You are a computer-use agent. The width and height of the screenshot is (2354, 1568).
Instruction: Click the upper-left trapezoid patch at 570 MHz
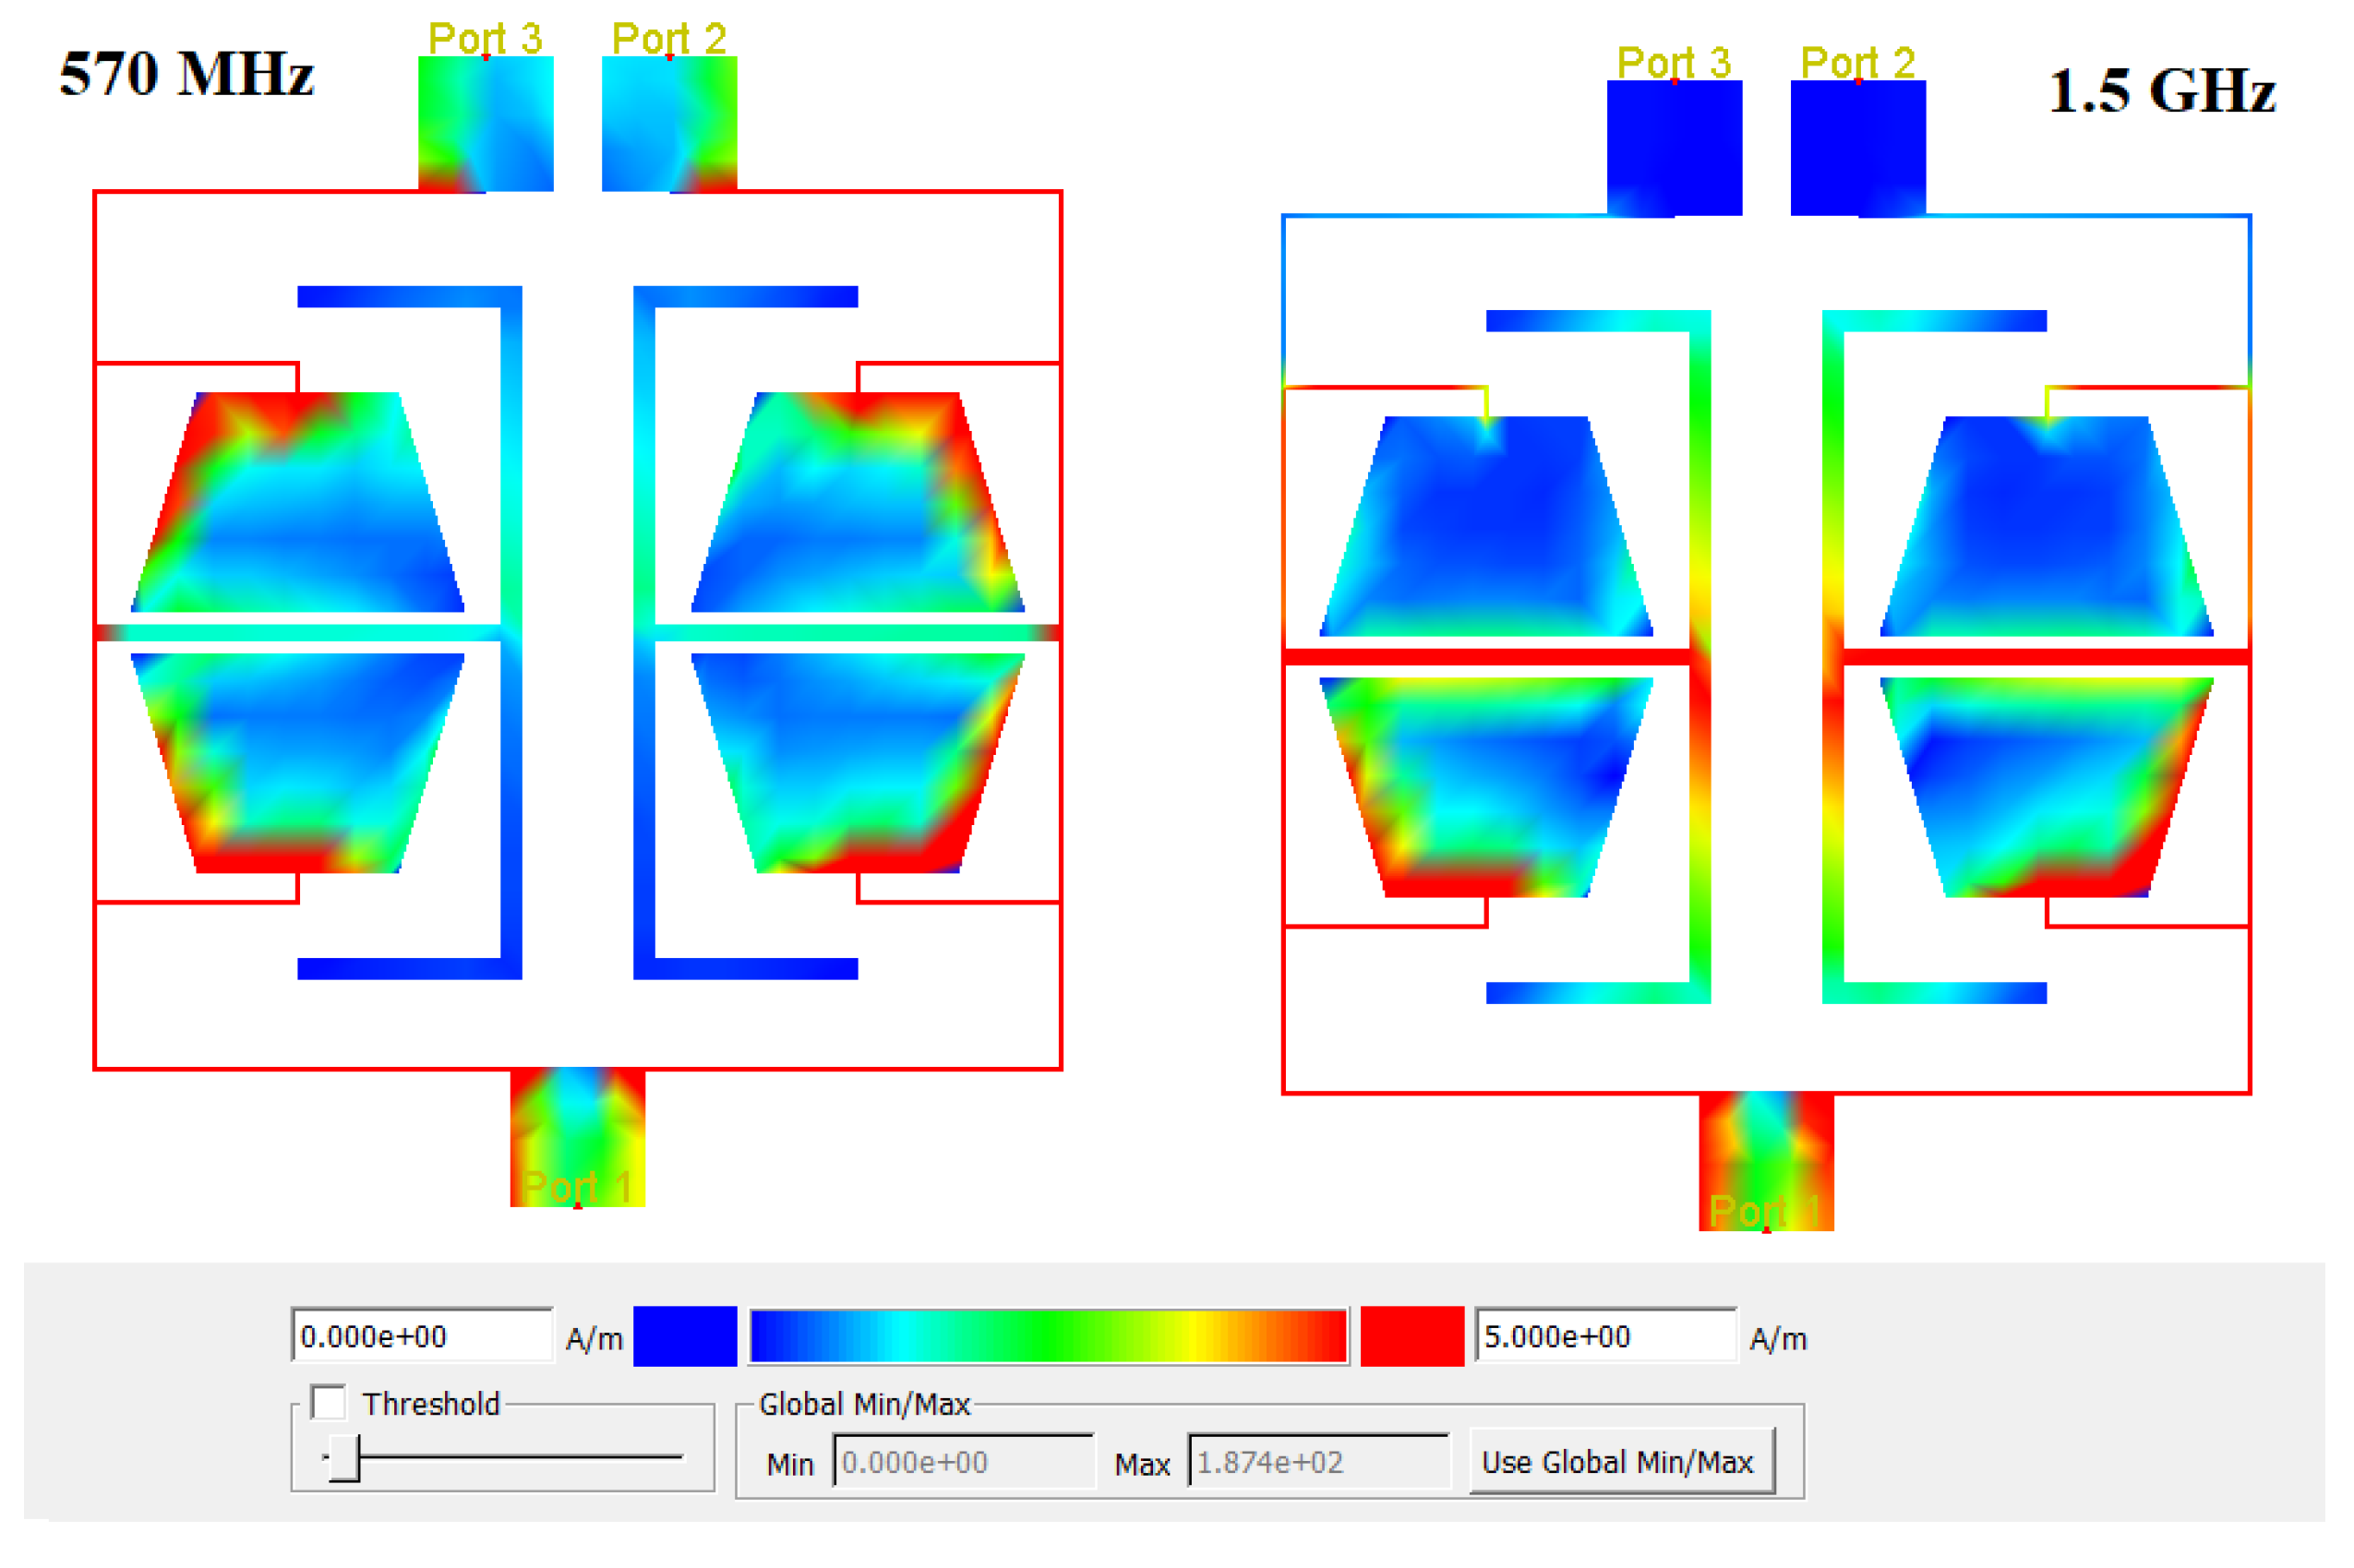[x=298, y=502]
